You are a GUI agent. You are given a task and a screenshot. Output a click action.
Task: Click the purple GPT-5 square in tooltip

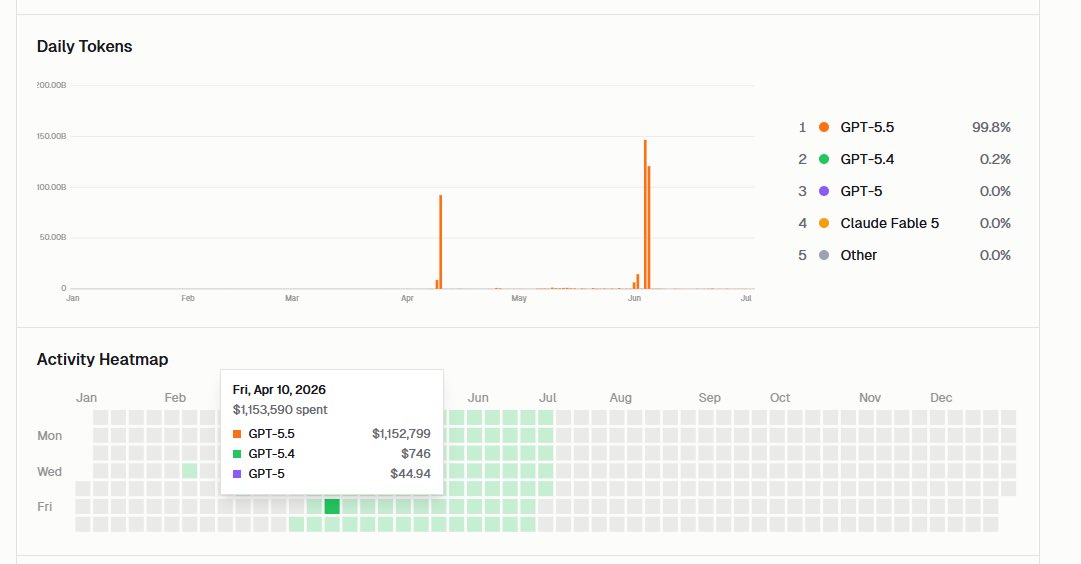tap(237, 474)
